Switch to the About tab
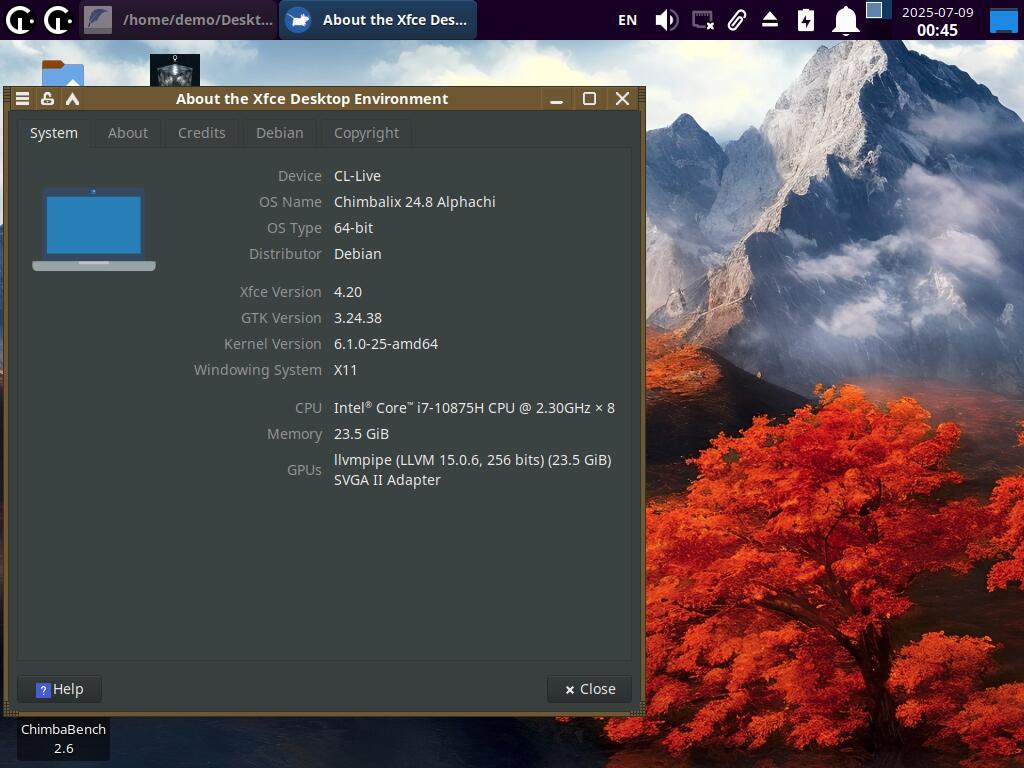 (127, 133)
